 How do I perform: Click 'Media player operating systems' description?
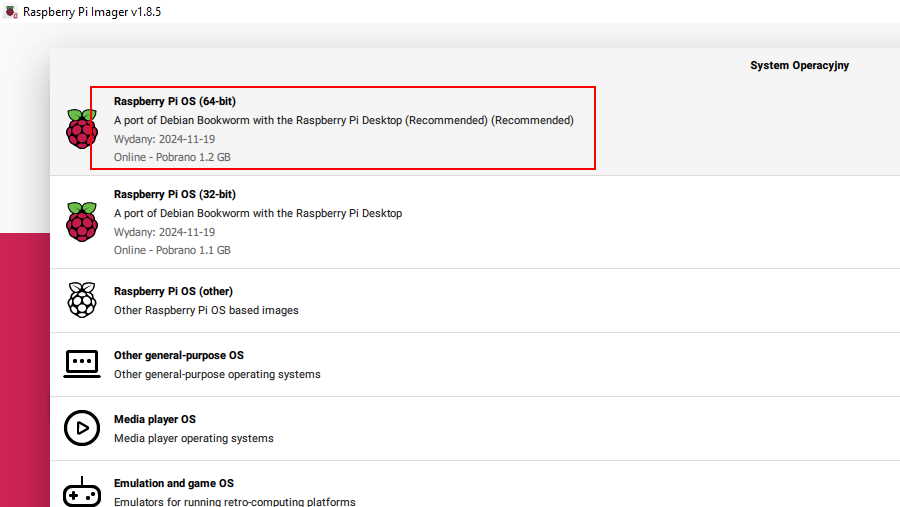coord(193,438)
